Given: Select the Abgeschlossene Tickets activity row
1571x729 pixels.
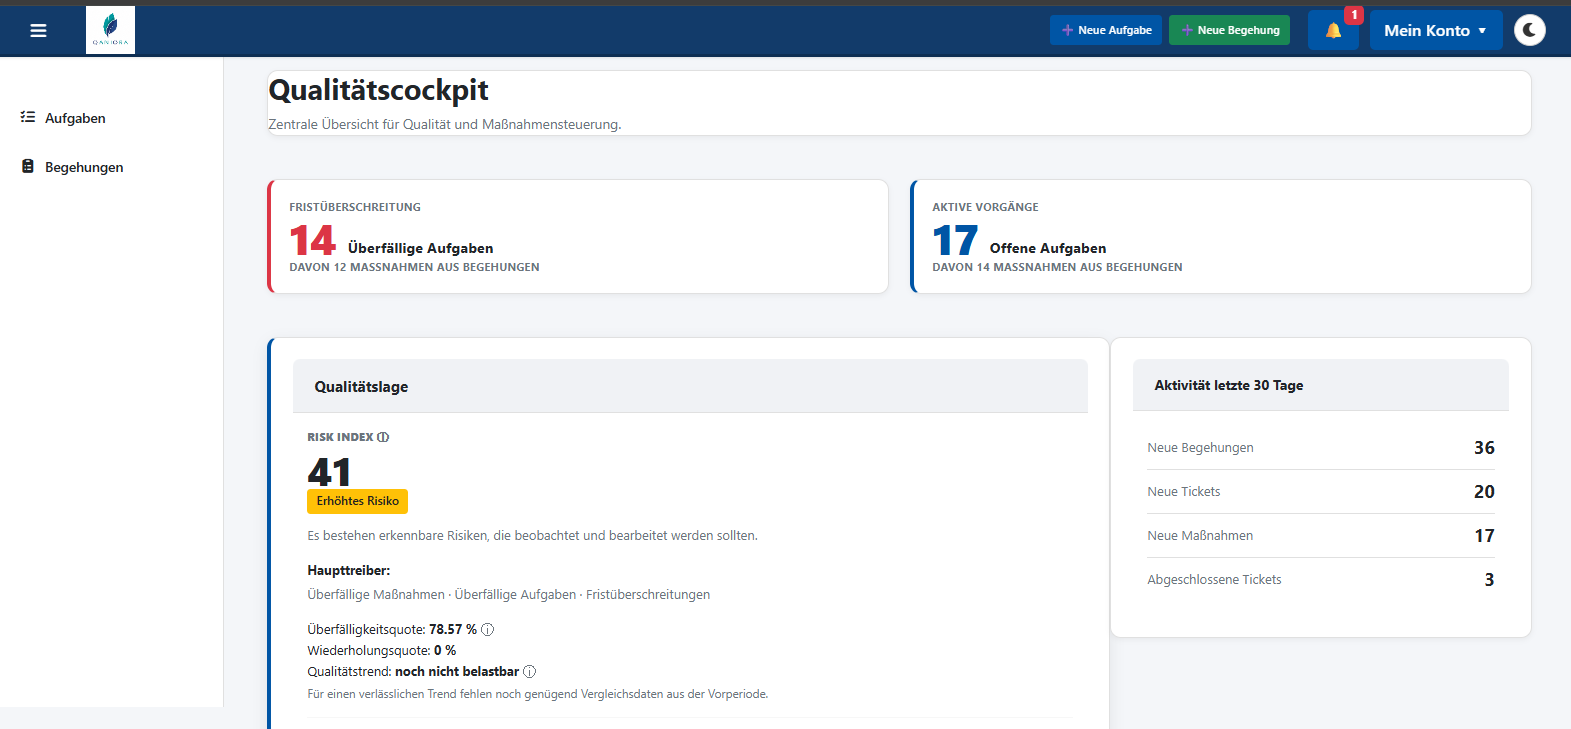Looking at the screenshot, I should (1320, 580).
